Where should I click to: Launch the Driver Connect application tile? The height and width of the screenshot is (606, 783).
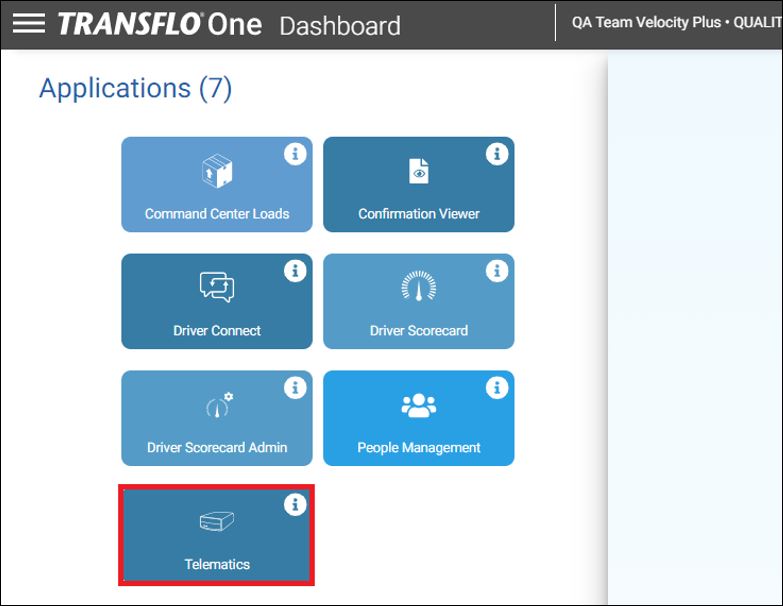[217, 301]
